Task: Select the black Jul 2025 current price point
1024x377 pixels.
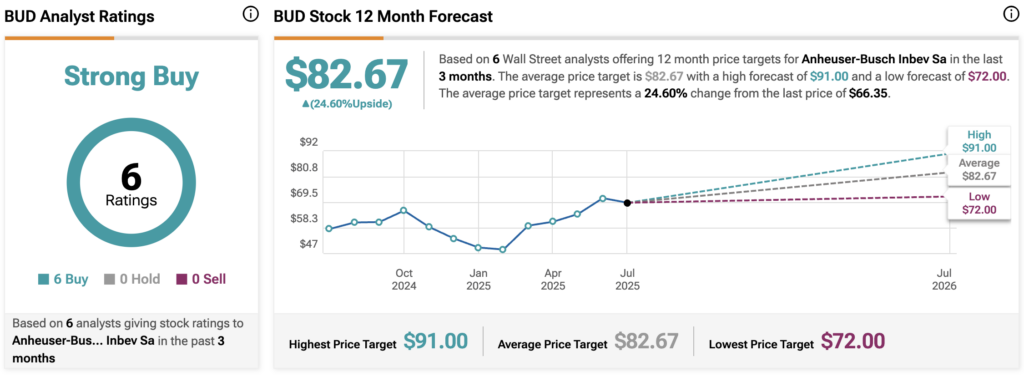Action: click(x=627, y=203)
